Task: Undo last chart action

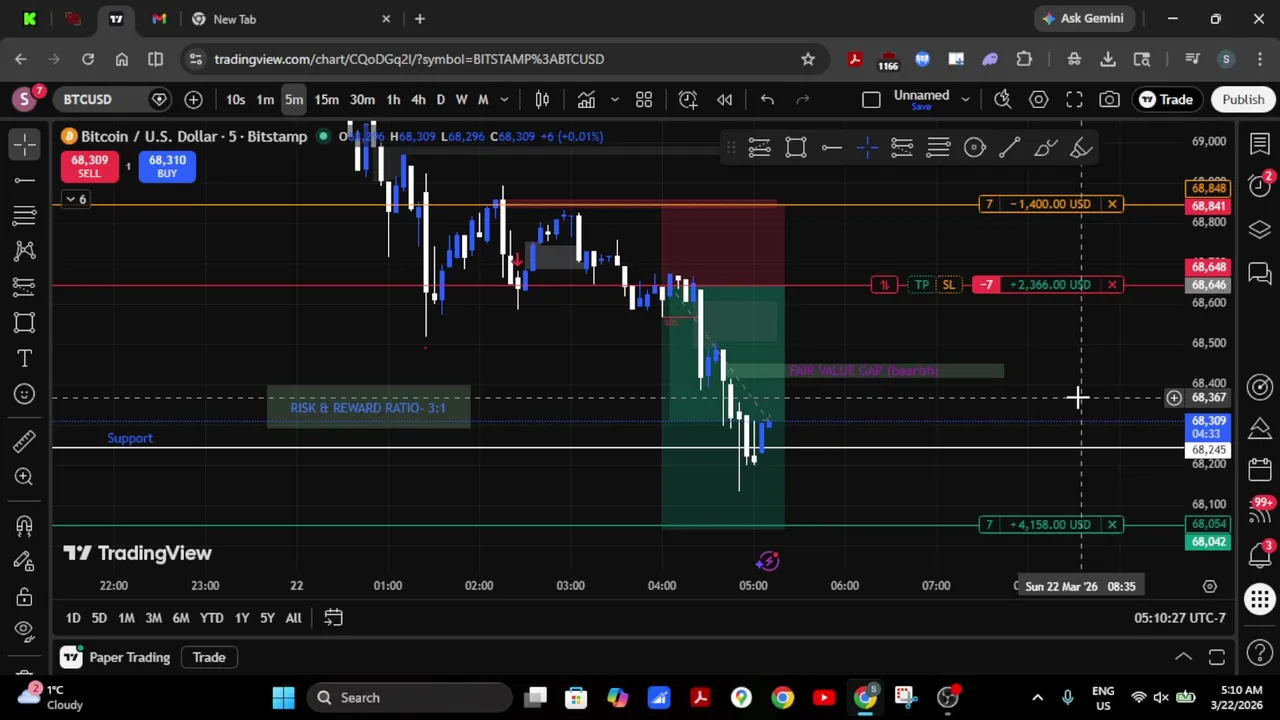Action: [x=767, y=99]
